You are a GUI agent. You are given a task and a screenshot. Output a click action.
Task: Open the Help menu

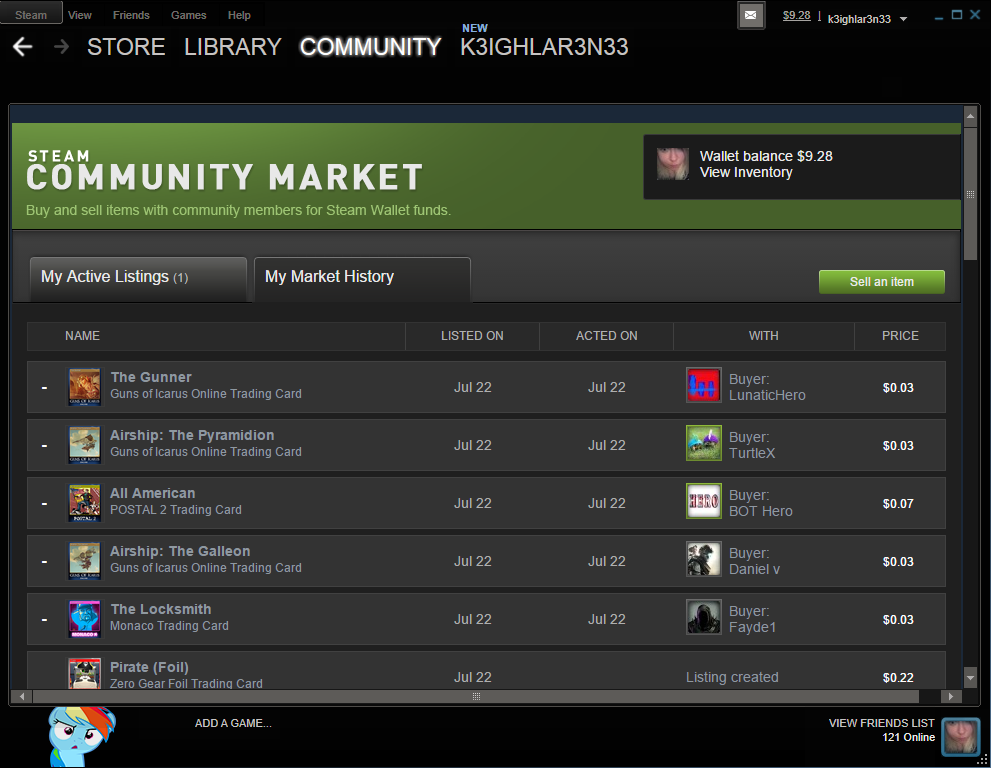(x=239, y=15)
